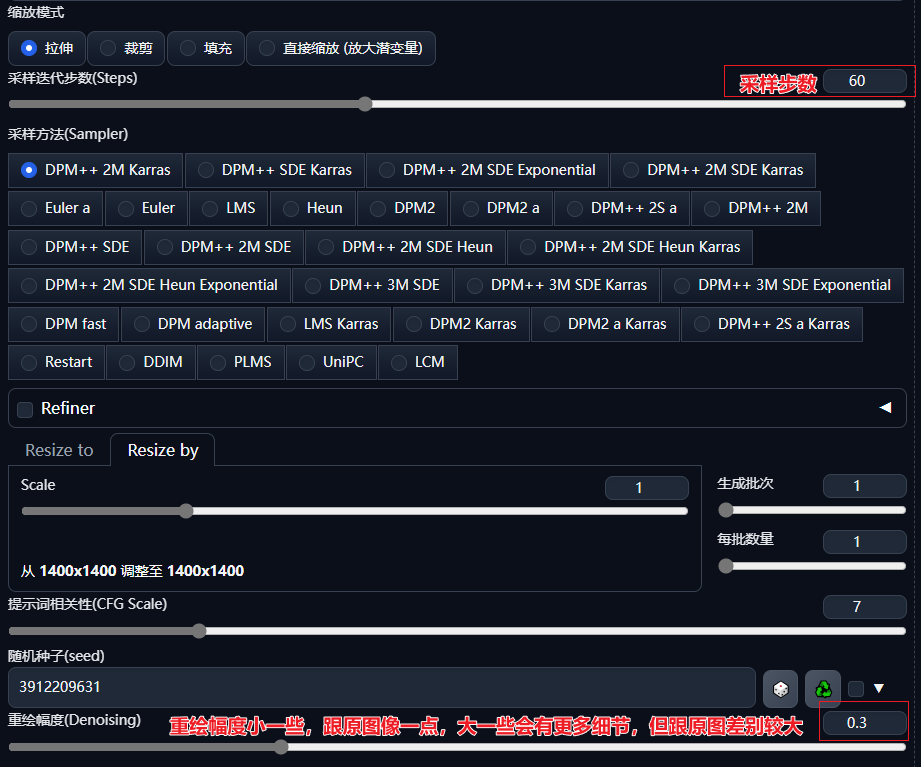This screenshot has width=921, height=767.
Task: Select DPM++ 2M SDE Heun Exponential sampler
Action: tap(149, 285)
